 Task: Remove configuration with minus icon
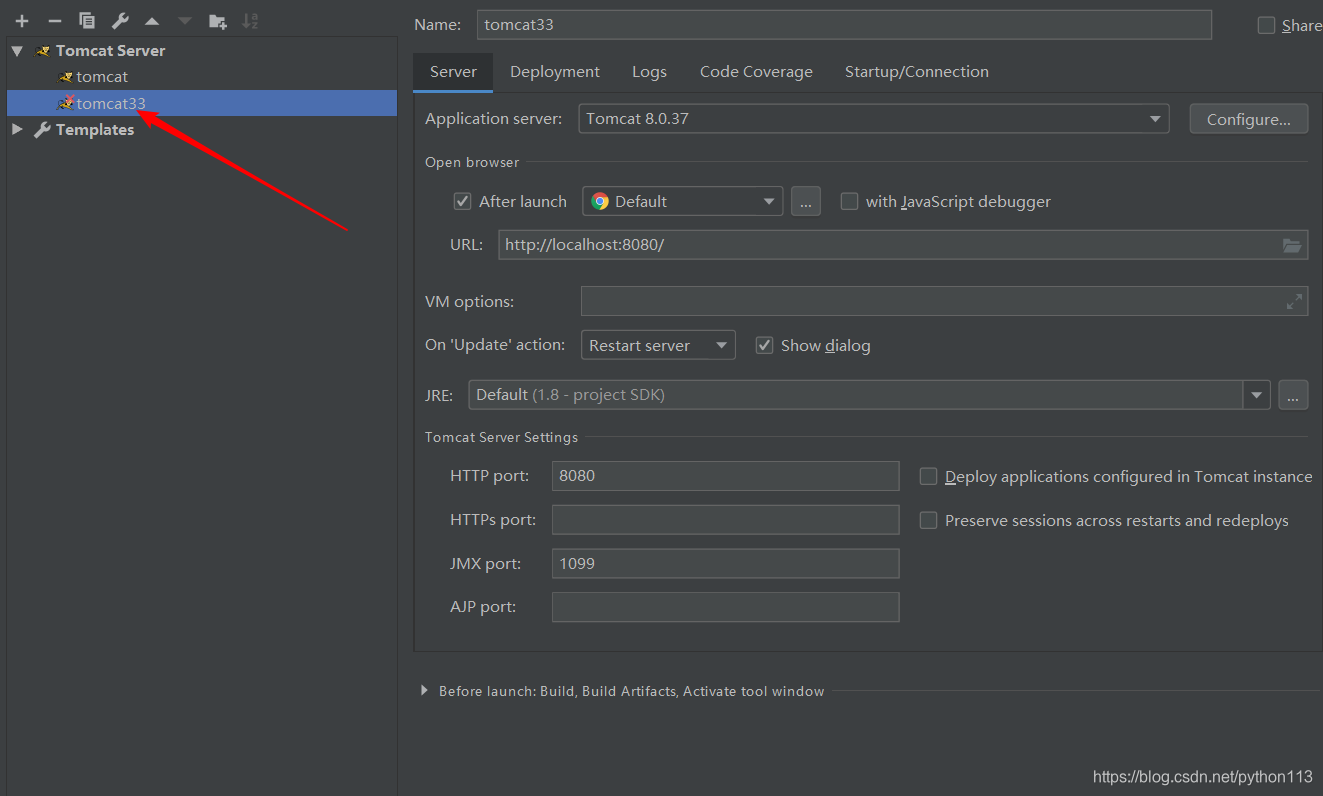point(55,21)
